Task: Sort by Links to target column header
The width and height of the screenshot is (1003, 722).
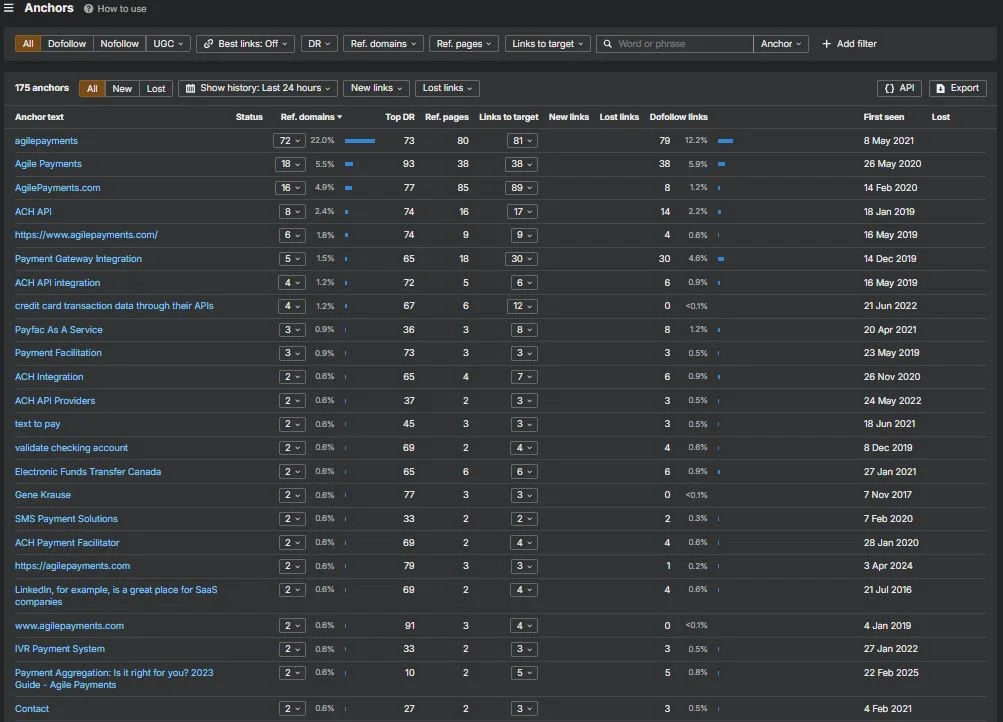Action: [x=509, y=117]
